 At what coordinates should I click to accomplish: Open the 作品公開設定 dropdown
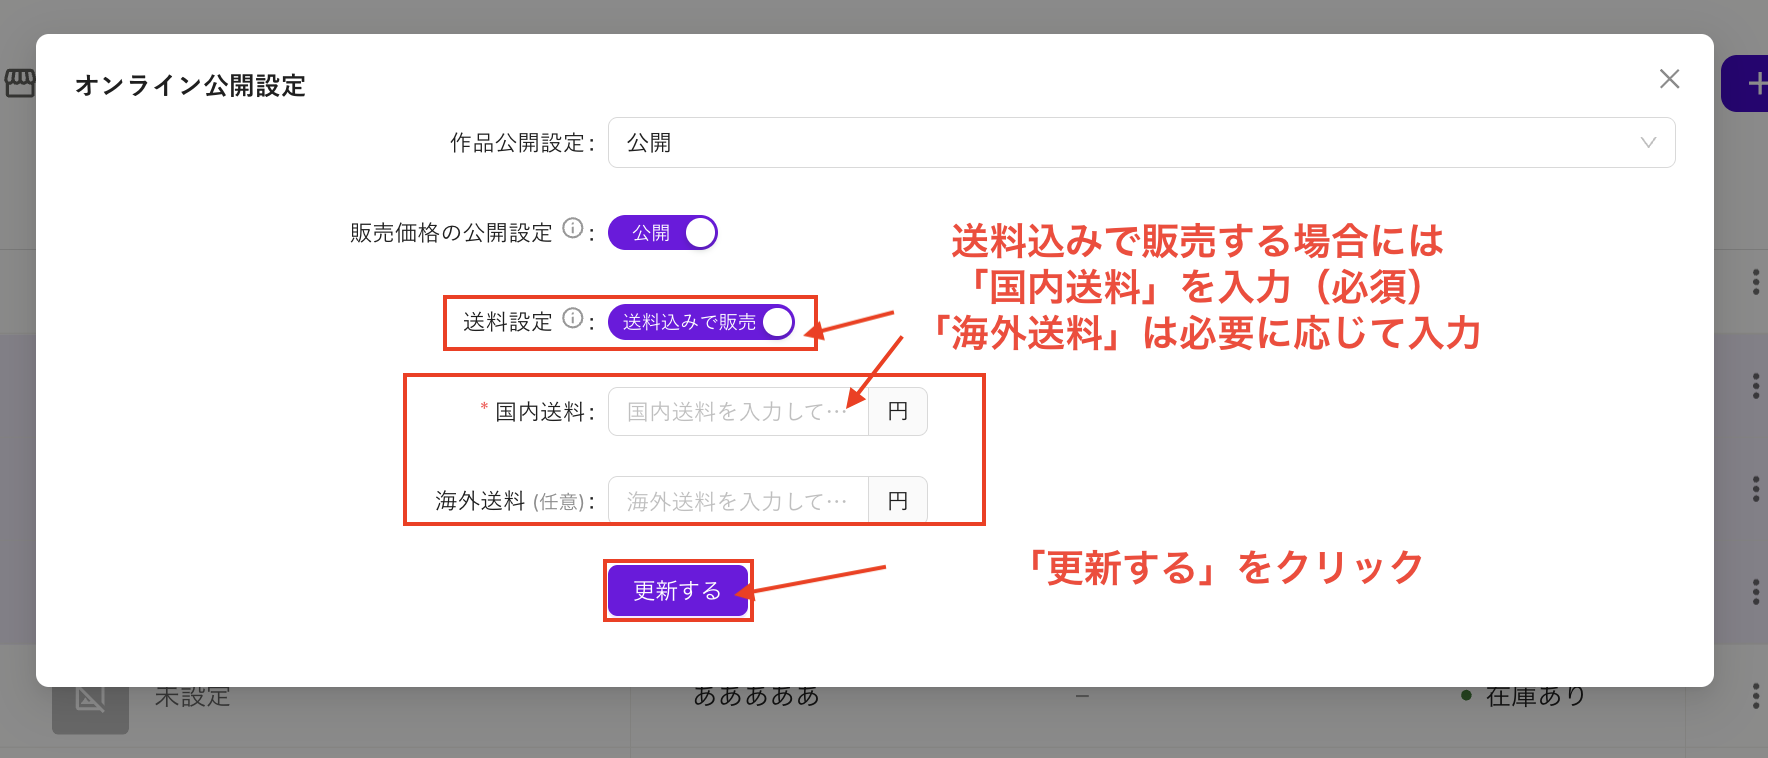[1141, 143]
